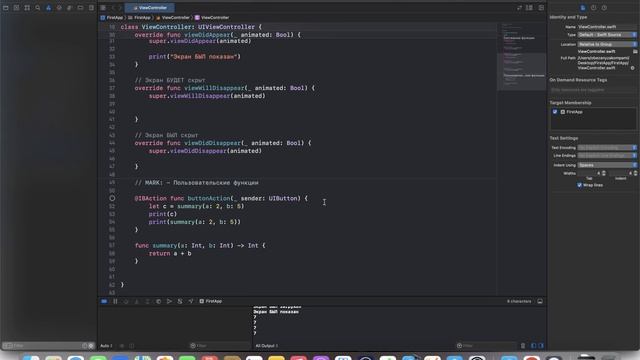Screen dimensions: 640x360
Task: Click the Step into debug button
Action: pos(137,301)
